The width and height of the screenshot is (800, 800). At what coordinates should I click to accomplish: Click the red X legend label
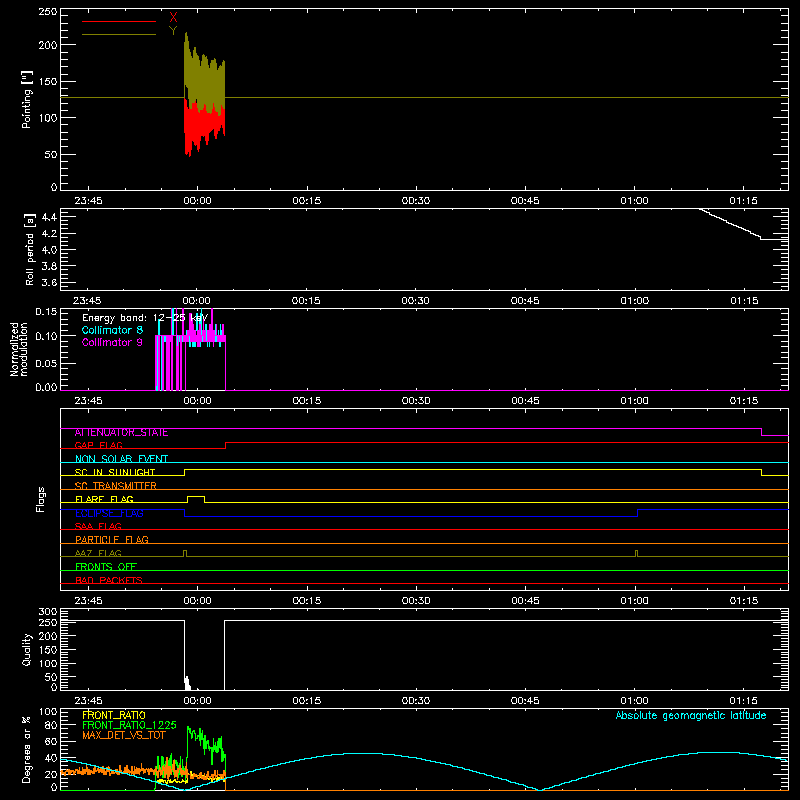click(173, 17)
